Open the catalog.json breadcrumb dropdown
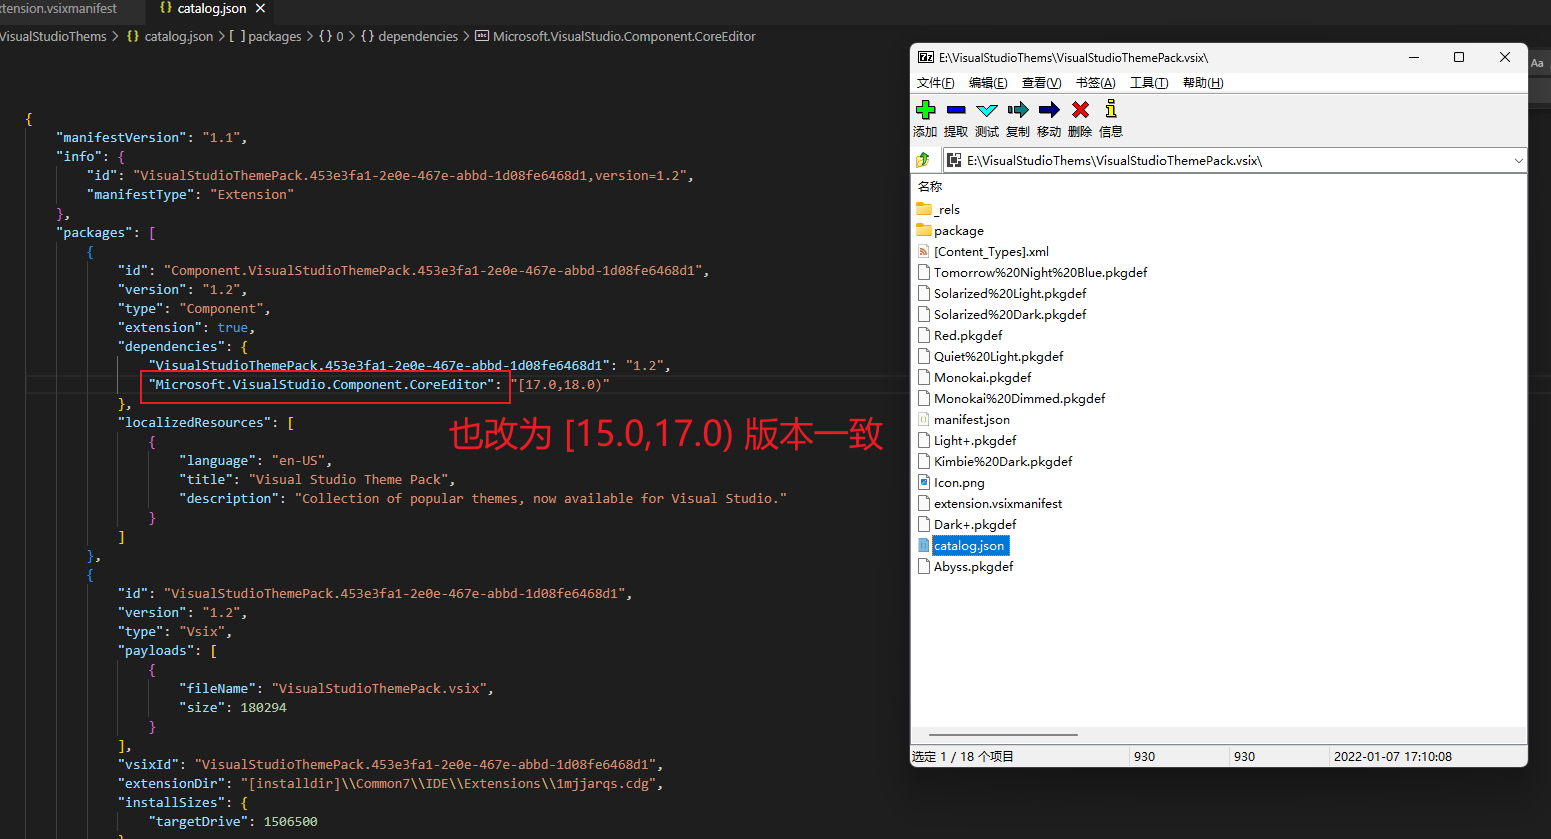Image resolution: width=1551 pixels, height=839 pixels. (x=170, y=37)
